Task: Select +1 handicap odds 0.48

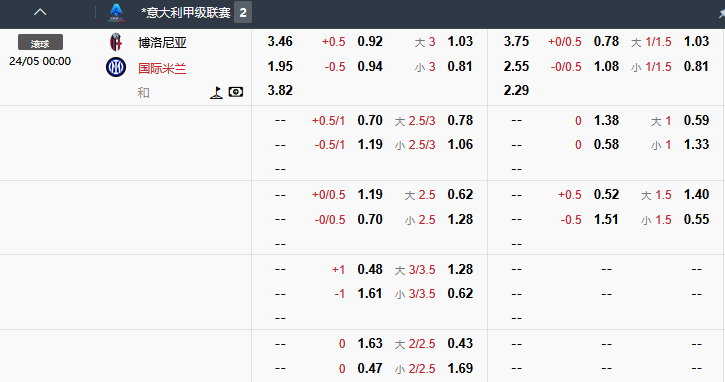Action: [370, 269]
